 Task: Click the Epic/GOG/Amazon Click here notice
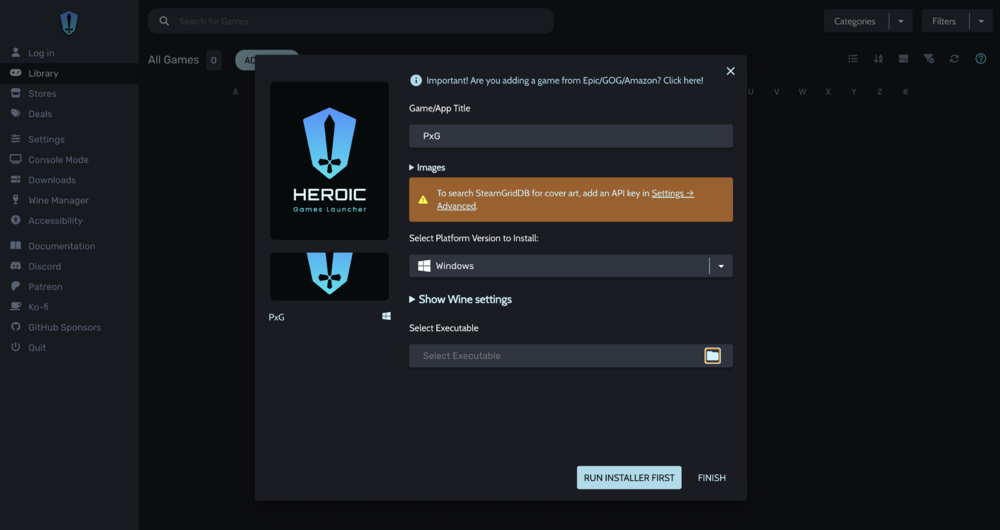[x=564, y=80]
